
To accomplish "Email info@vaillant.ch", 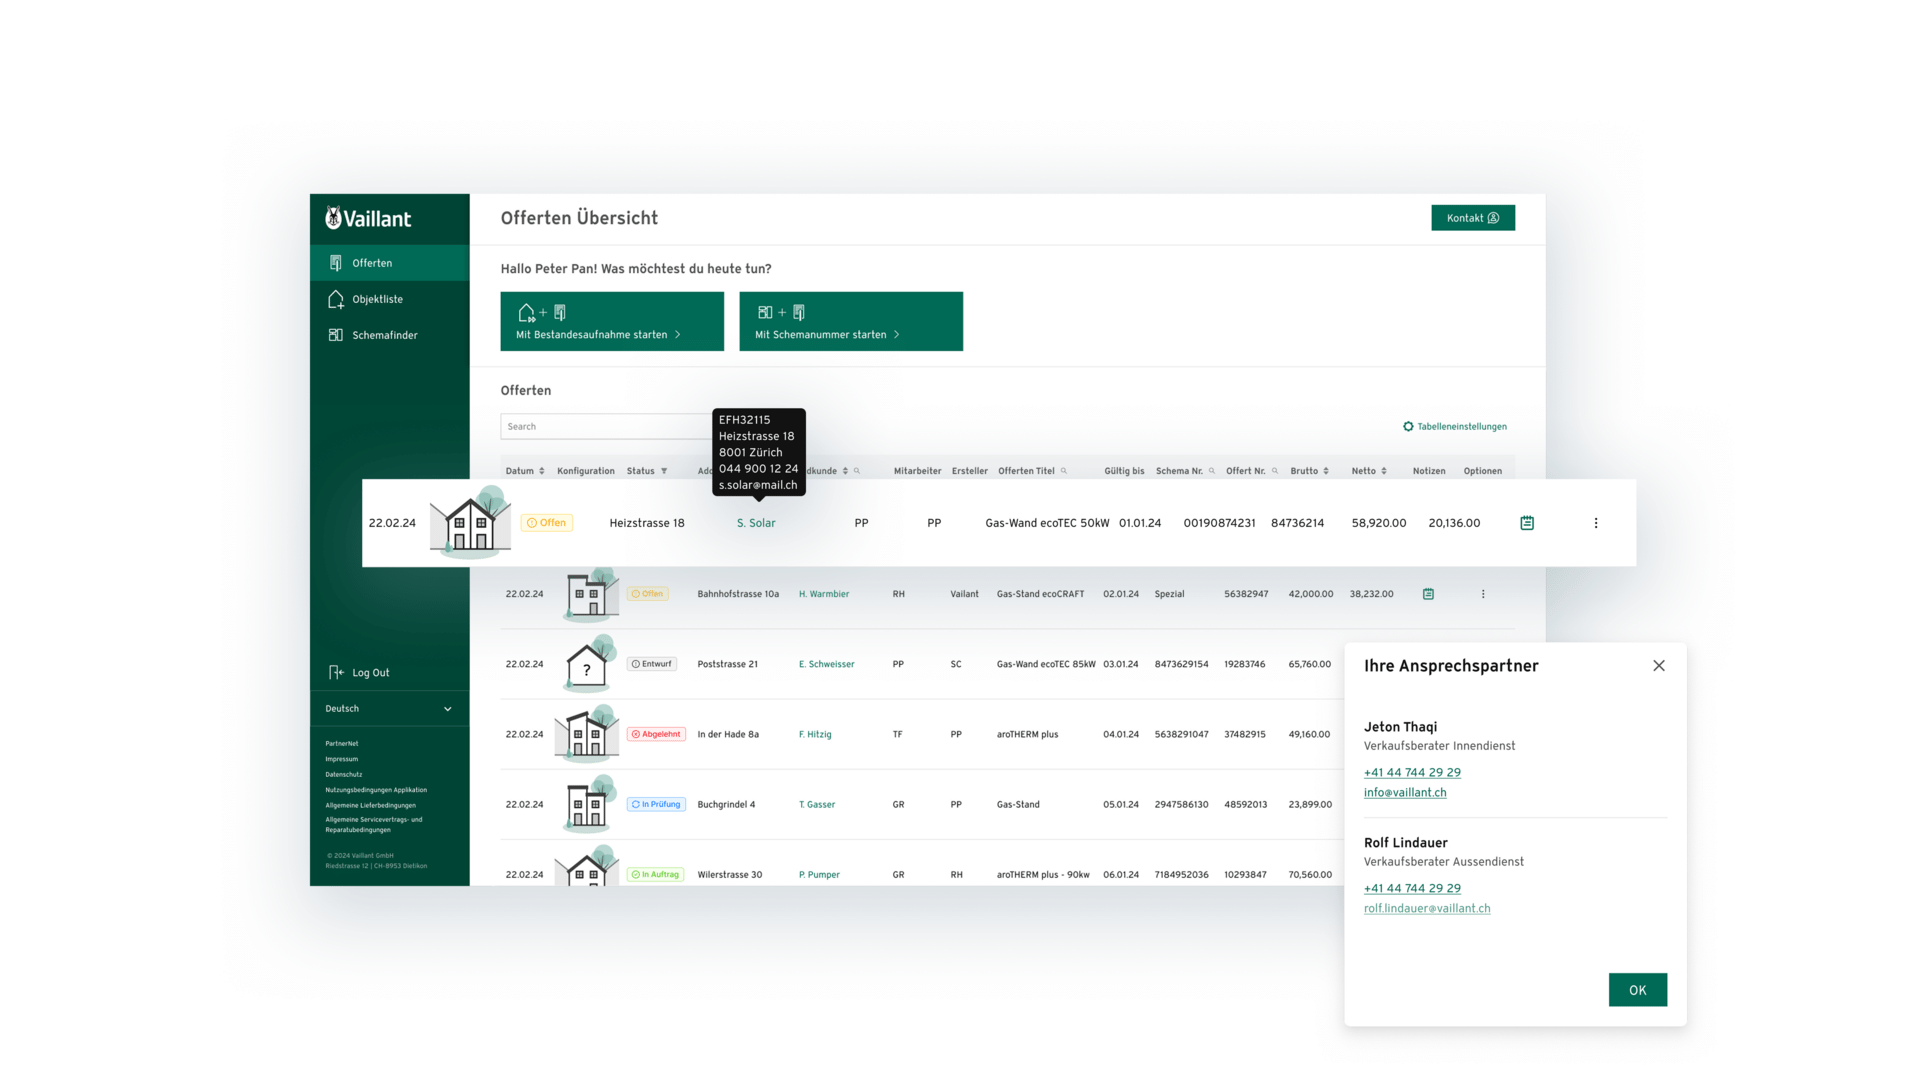I will point(1405,793).
